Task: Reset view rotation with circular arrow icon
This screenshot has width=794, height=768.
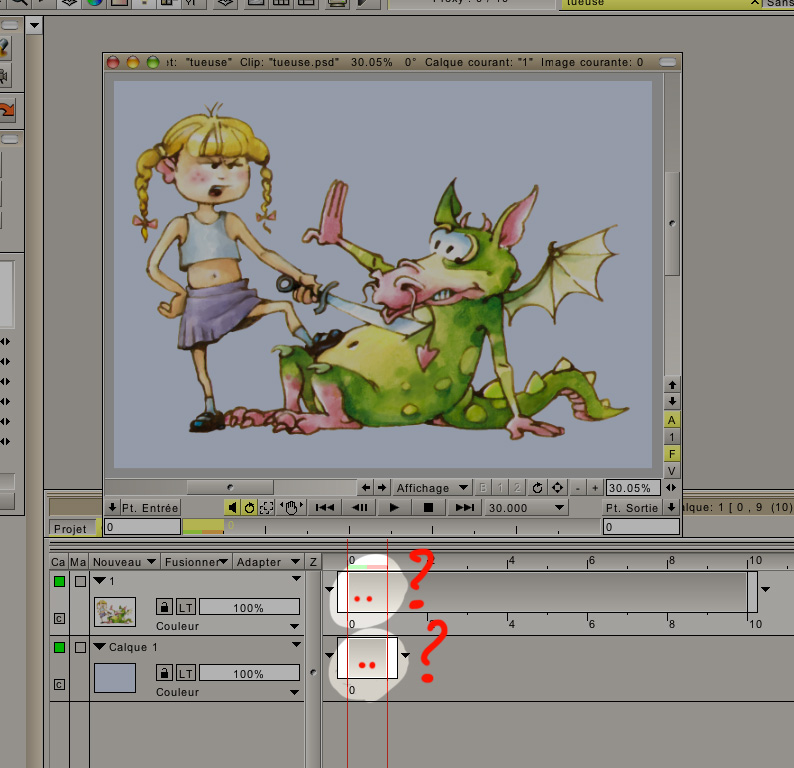Action: point(537,488)
